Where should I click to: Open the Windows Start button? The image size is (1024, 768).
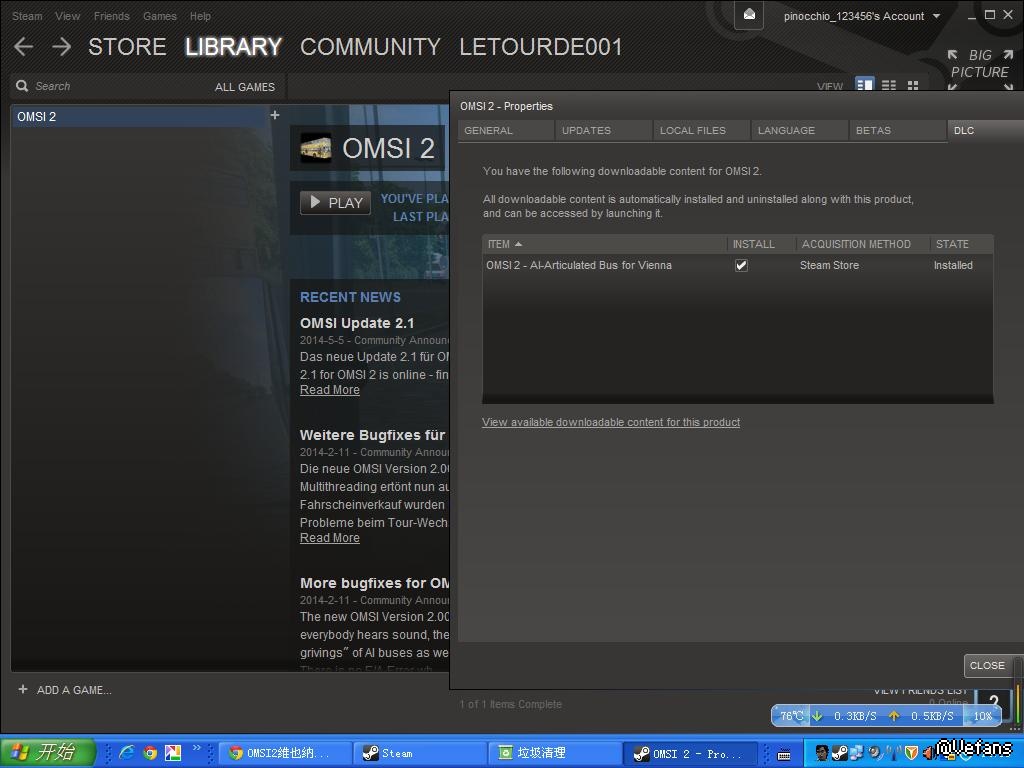tap(47, 752)
